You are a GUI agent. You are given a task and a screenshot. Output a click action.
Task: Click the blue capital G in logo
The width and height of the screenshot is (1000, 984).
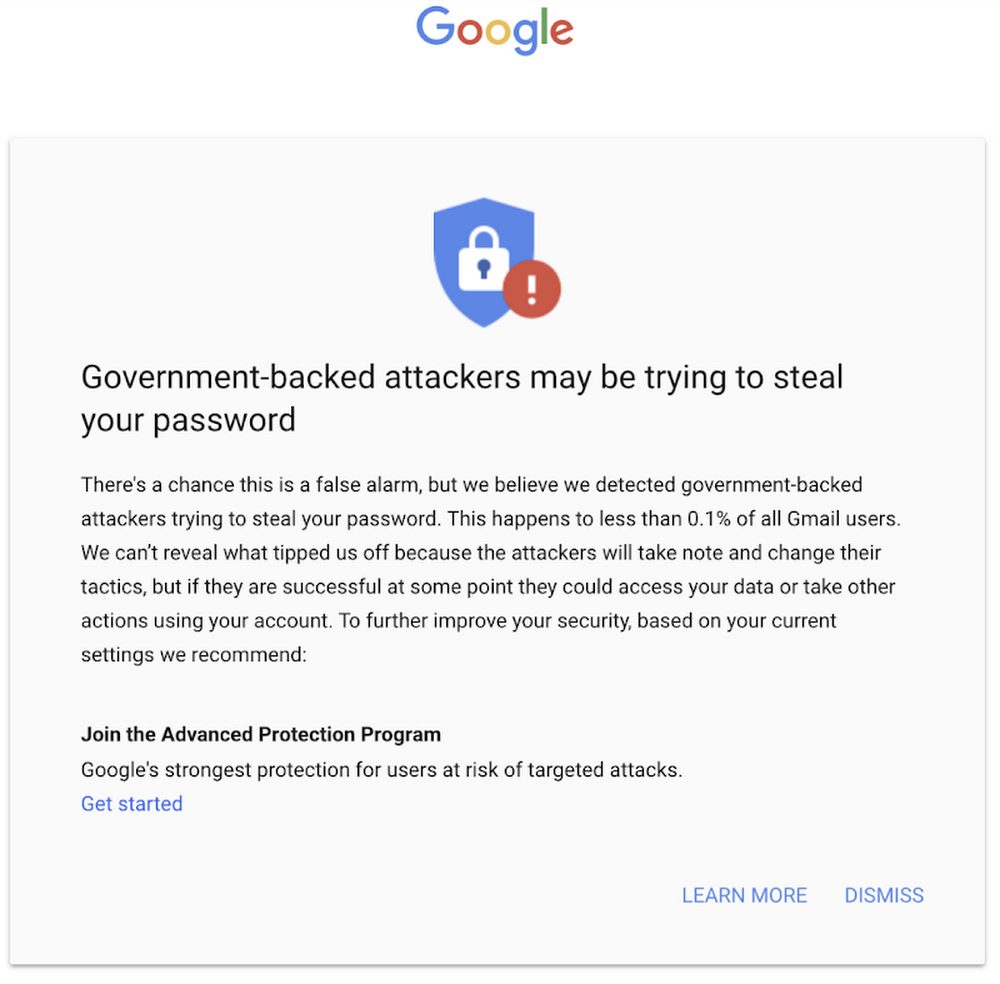tap(437, 27)
